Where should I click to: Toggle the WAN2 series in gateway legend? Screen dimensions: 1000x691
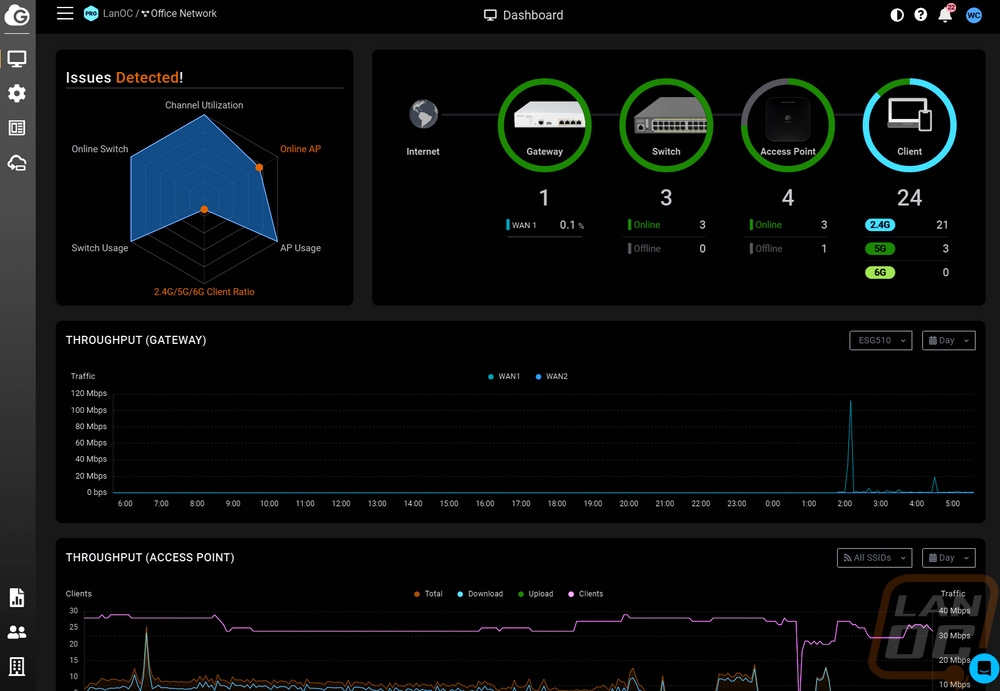tap(552, 376)
